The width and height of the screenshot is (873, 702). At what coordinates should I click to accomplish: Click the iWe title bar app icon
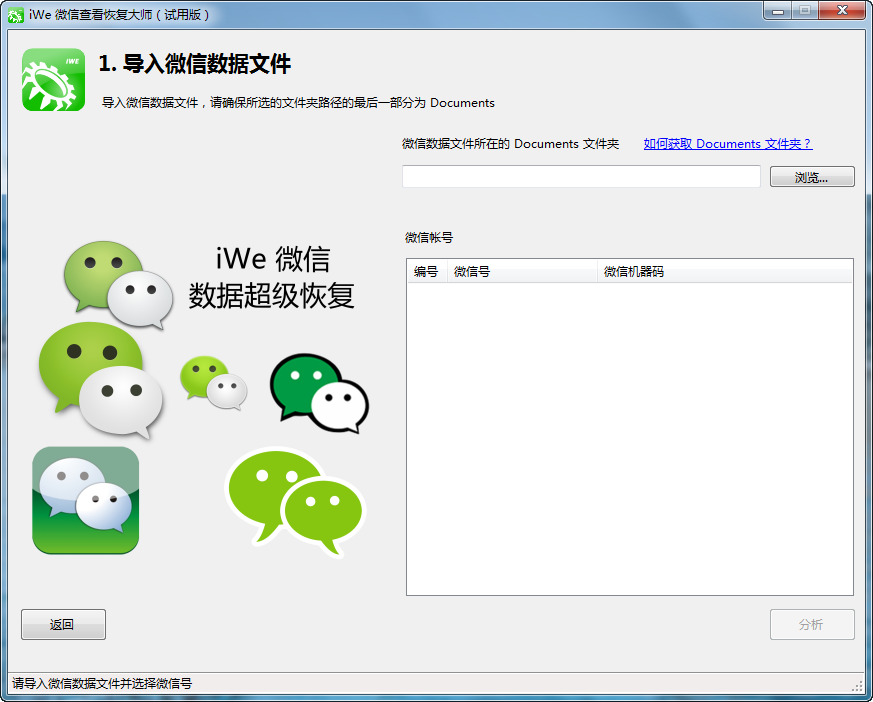tap(16, 15)
